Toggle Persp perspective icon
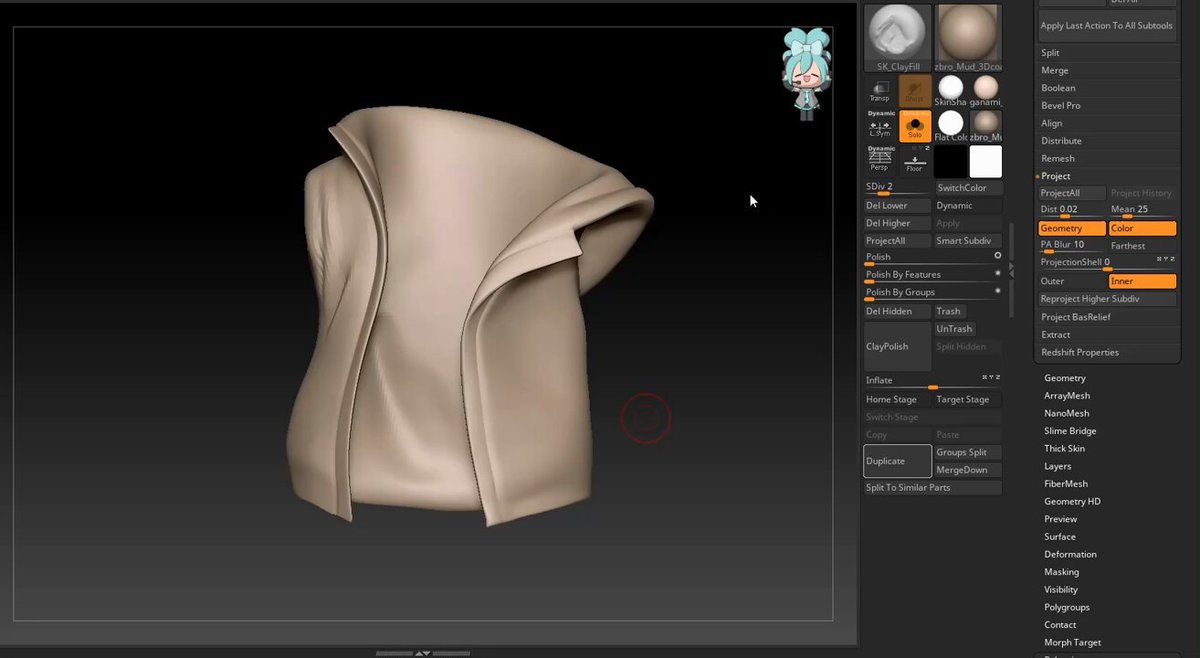 point(881,160)
